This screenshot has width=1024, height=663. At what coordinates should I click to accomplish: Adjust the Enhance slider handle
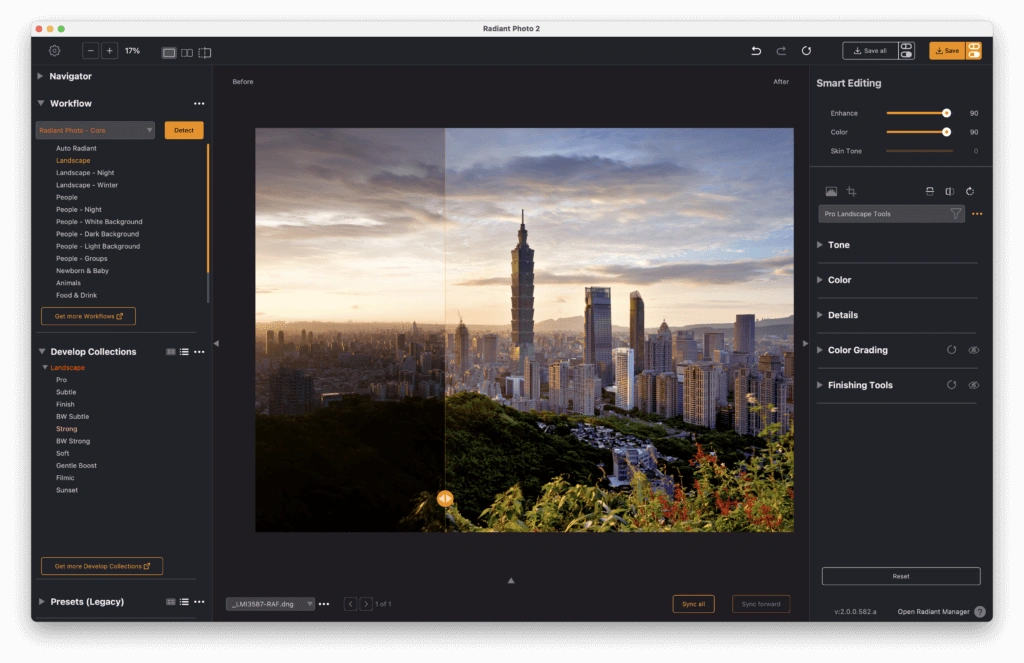(946, 113)
